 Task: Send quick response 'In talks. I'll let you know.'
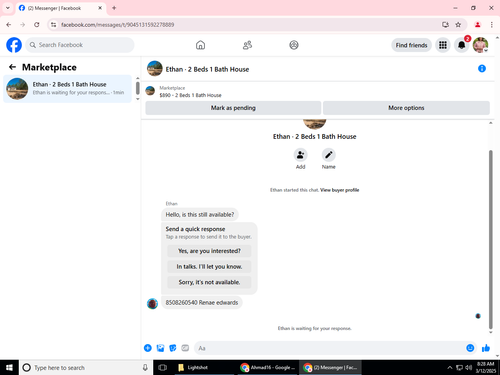(x=209, y=266)
